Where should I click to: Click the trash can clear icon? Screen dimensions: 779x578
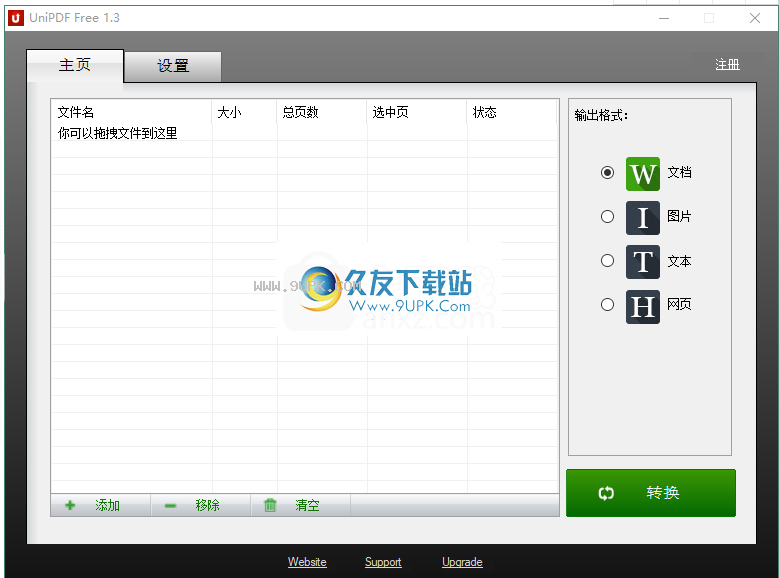click(270, 505)
